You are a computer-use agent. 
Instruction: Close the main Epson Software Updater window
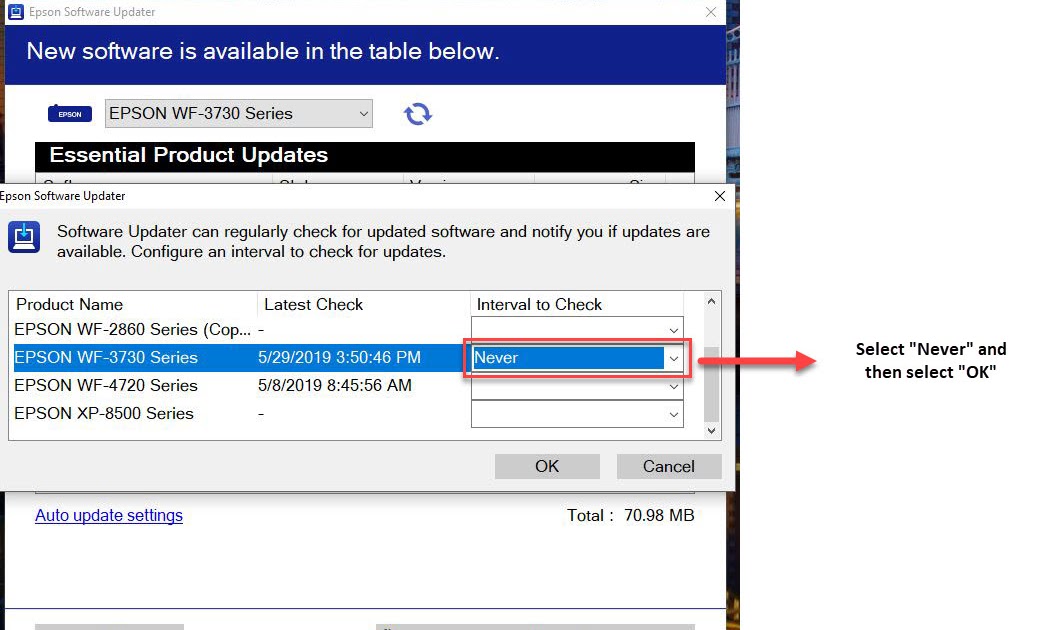711,12
